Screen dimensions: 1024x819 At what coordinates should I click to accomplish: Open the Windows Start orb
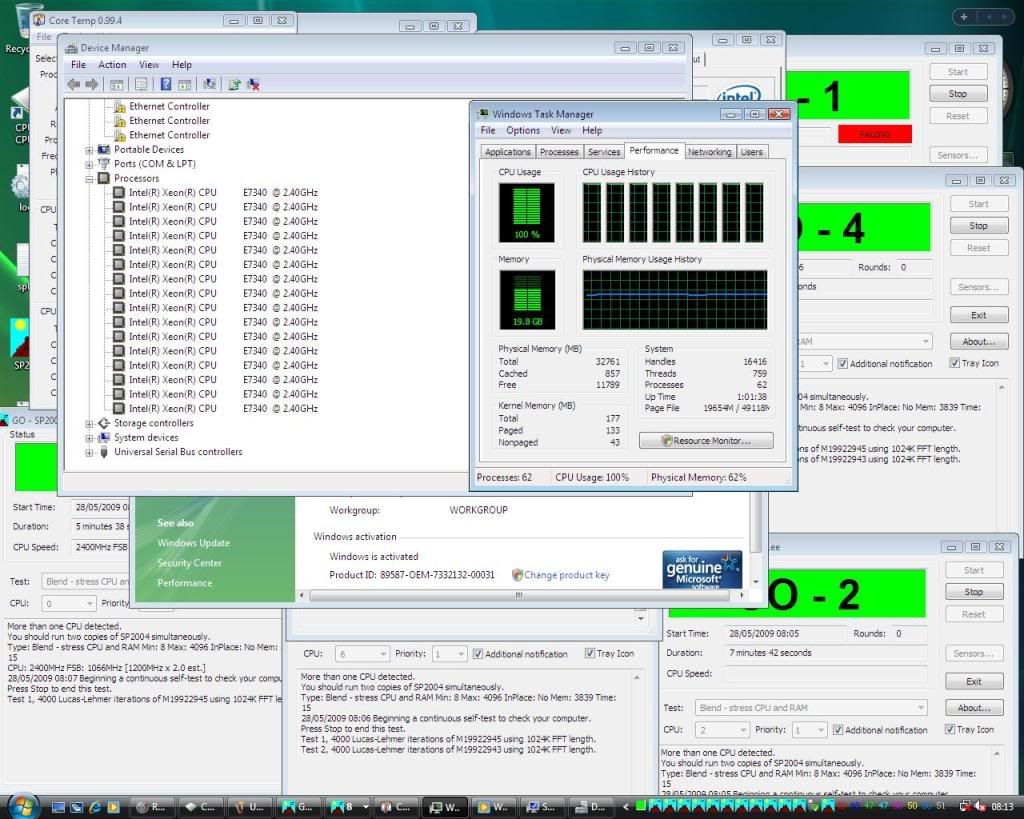click(x=23, y=806)
